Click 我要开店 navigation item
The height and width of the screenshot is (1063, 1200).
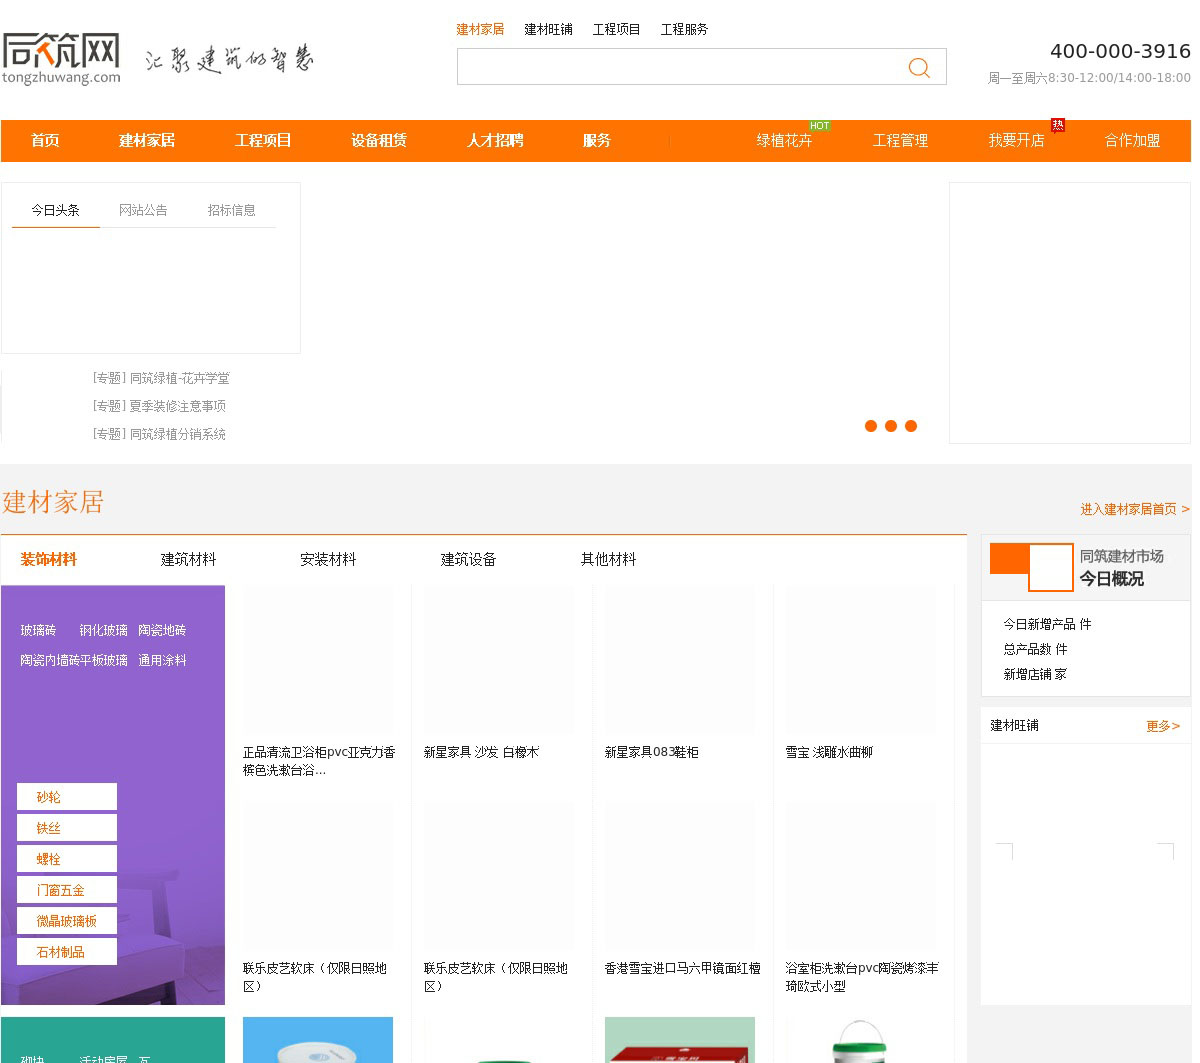click(1016, 141)
